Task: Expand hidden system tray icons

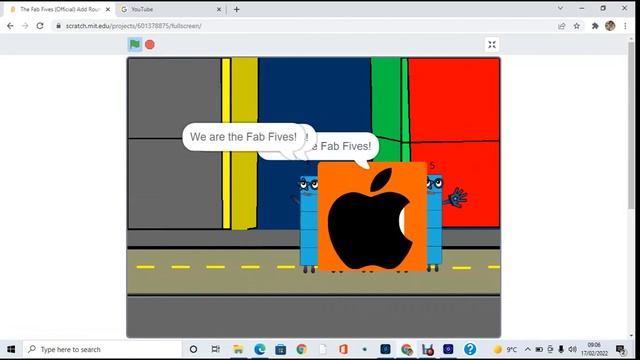Action: pos(527,349)
